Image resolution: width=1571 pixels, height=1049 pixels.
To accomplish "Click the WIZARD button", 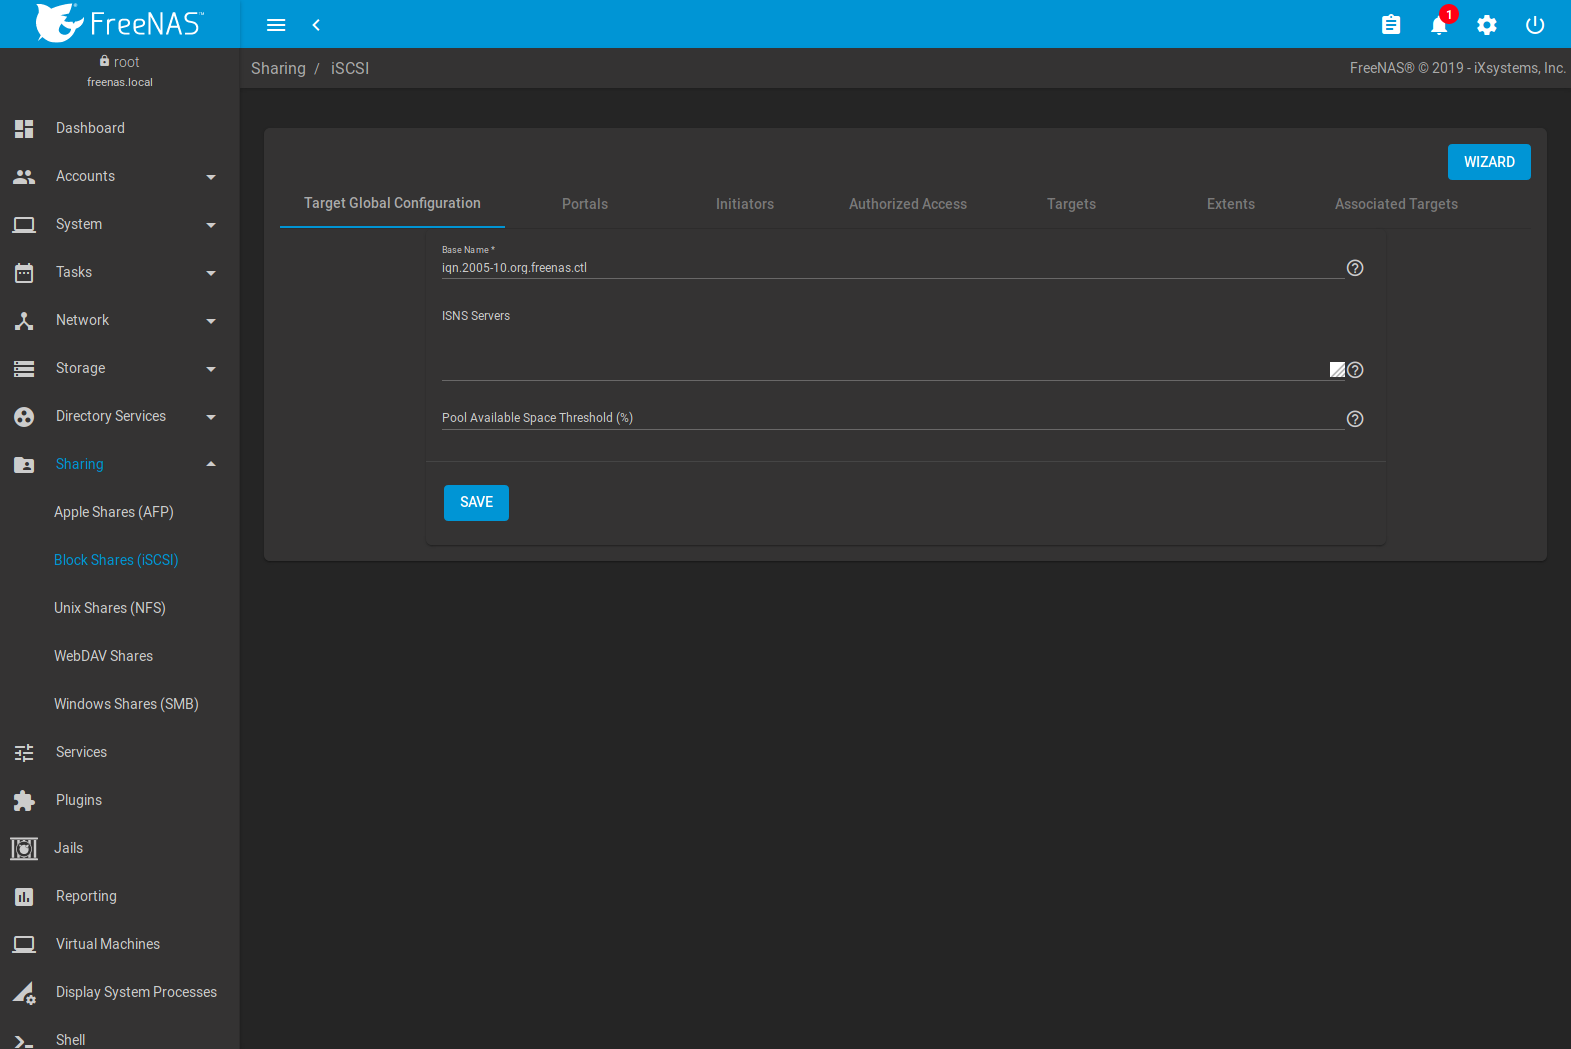I will [x=1489, y=162].
